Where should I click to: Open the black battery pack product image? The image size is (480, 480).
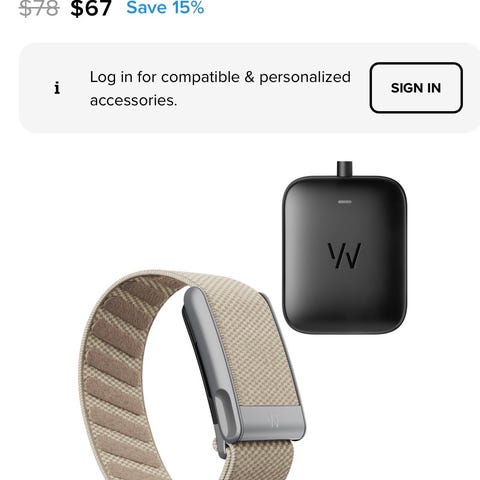344,248
